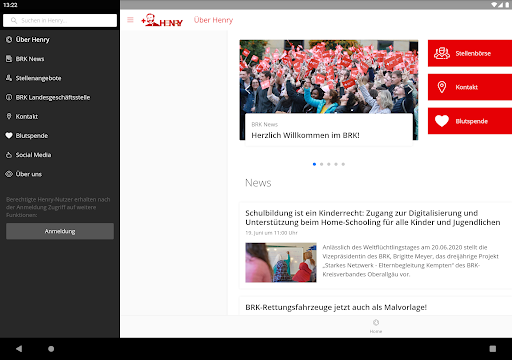Open the Stellenbörse tile
The height and width of the screenshot is (360, 512).
click(x=470, y=53)
